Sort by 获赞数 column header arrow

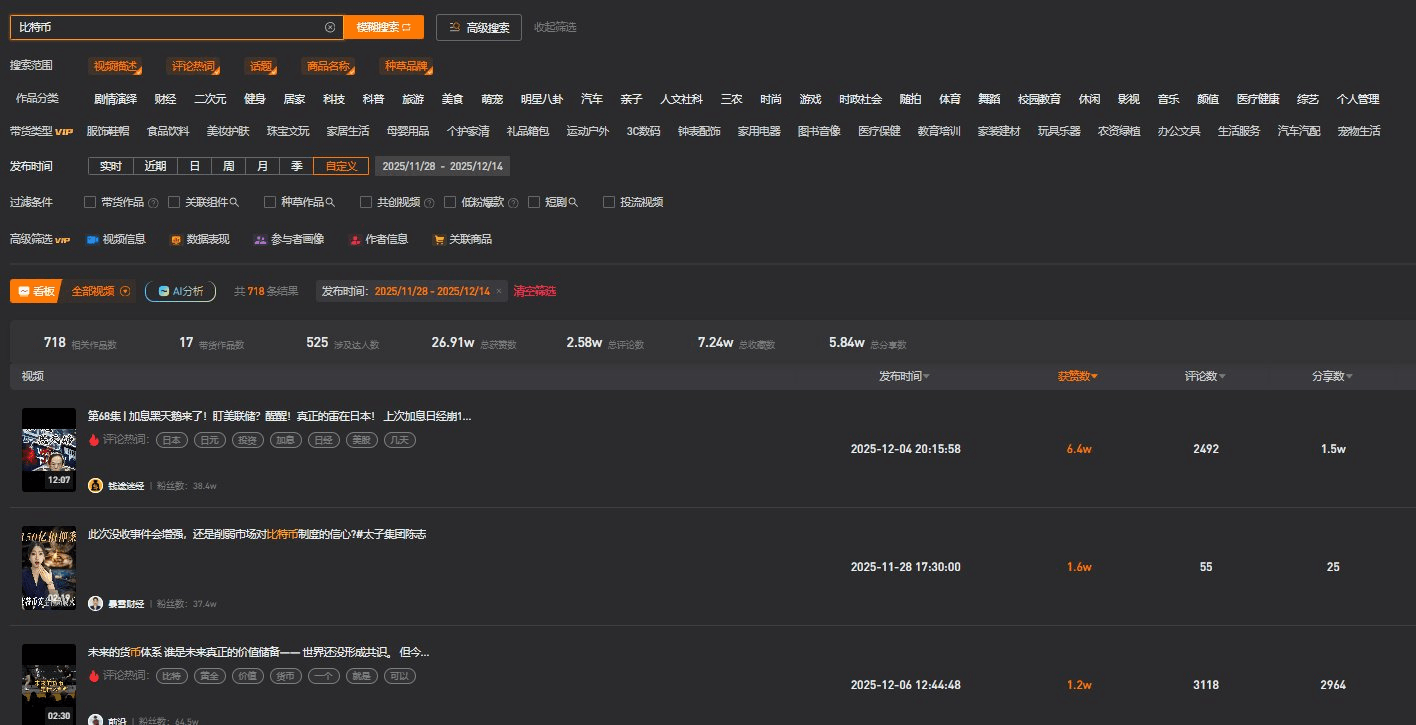click(1094, 377)
